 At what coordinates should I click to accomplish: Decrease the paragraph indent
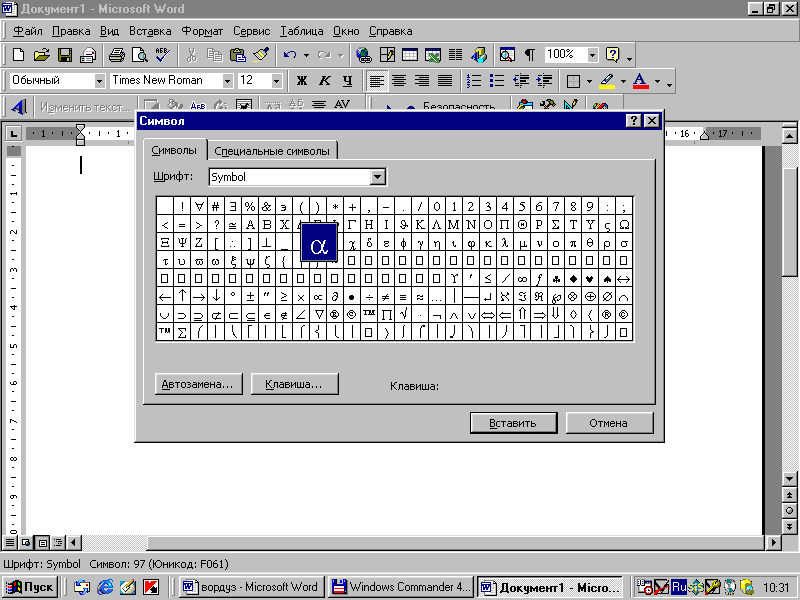click(x=521, y=81)
